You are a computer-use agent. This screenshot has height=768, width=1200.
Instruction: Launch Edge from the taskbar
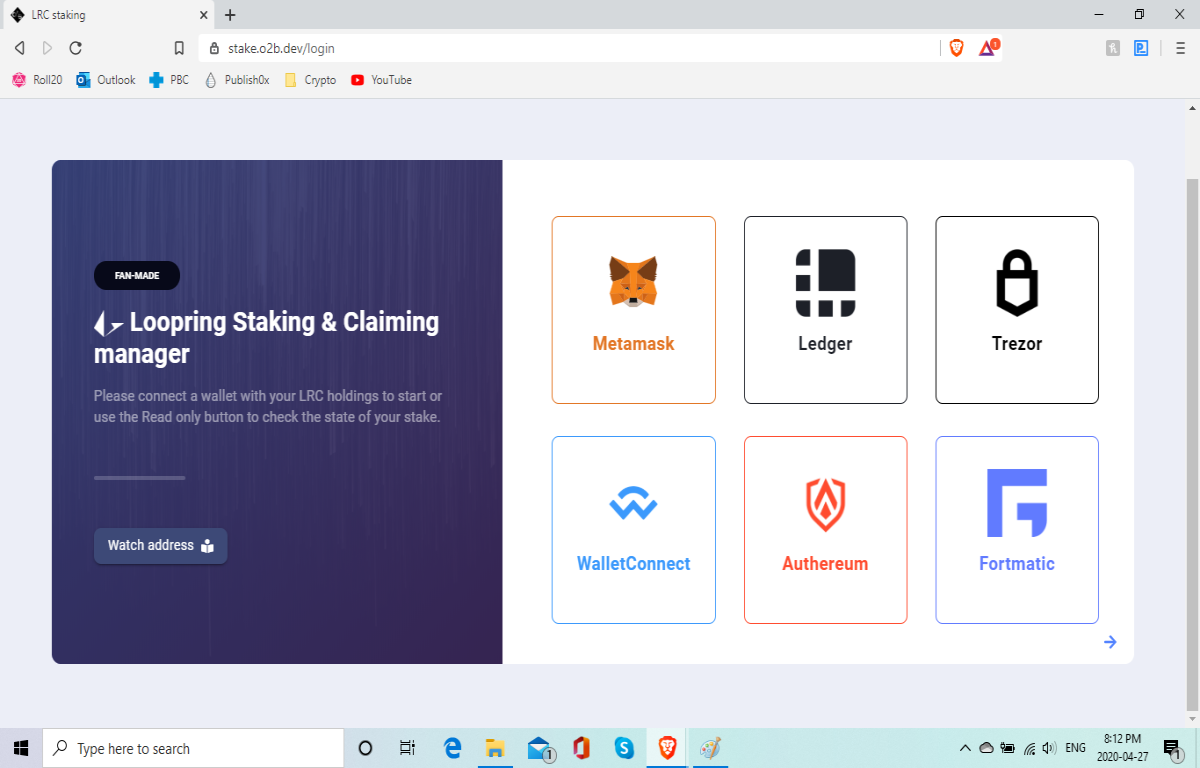click(x=452, y=748)
